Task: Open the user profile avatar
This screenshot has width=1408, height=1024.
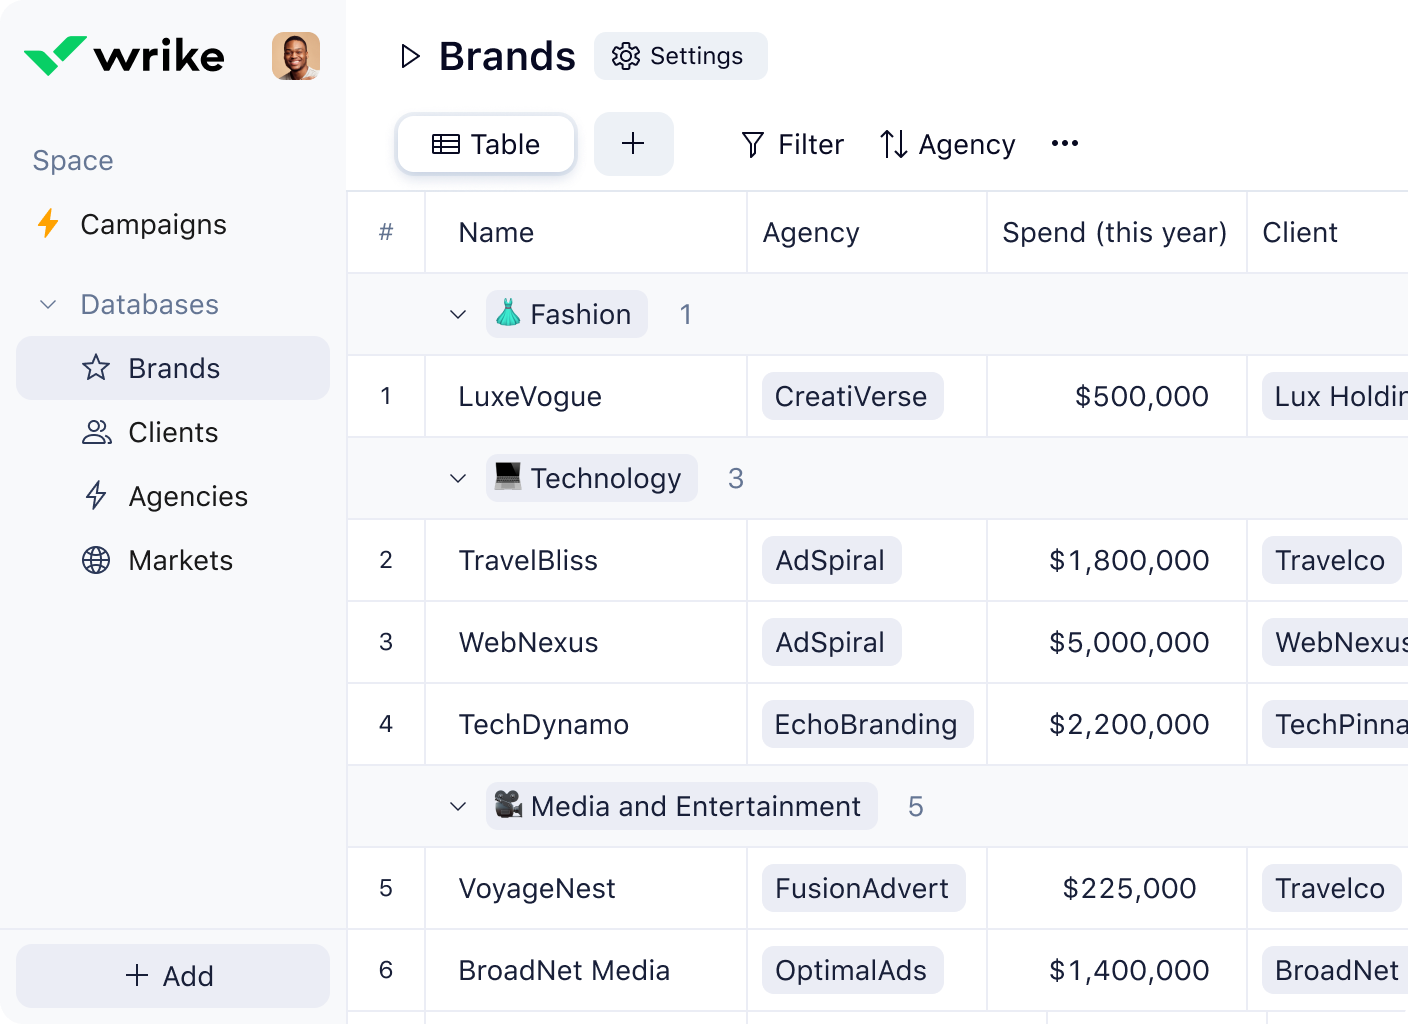Action: 296,56
